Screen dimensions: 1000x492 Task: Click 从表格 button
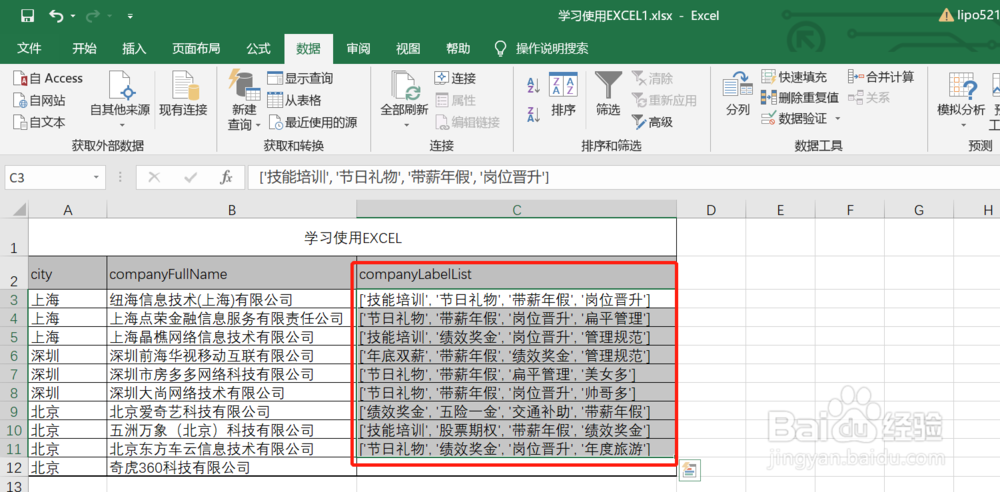(x=294, y=100)
